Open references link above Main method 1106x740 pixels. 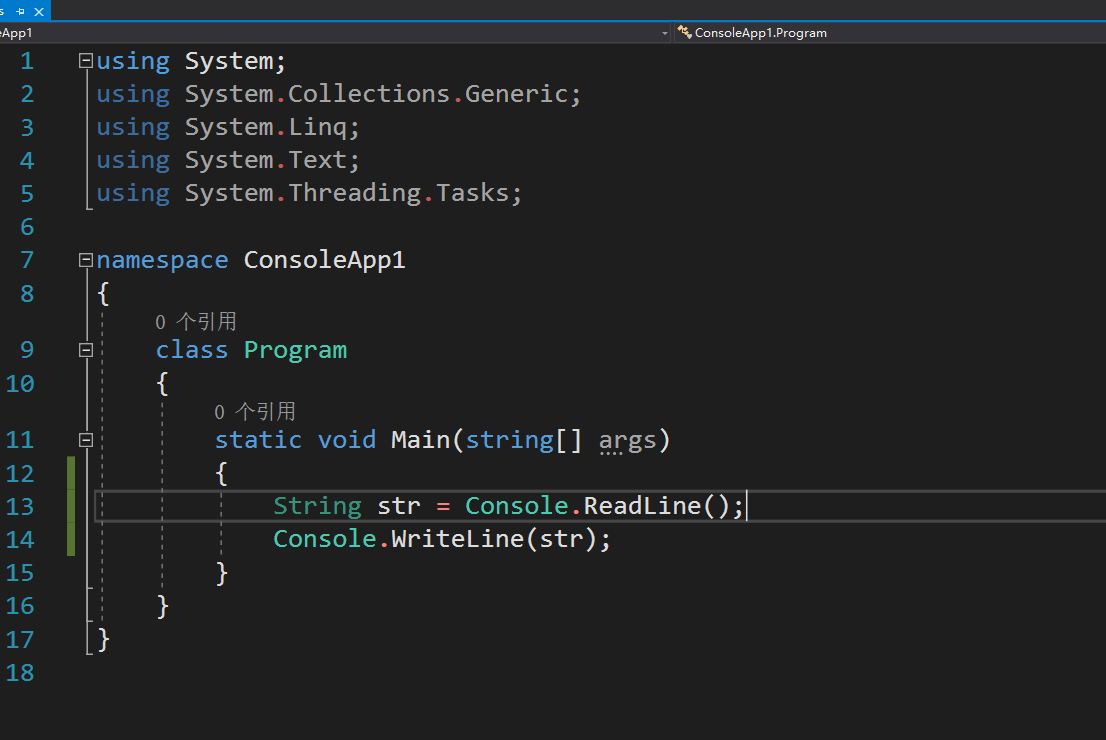click(x=255, y=411)
